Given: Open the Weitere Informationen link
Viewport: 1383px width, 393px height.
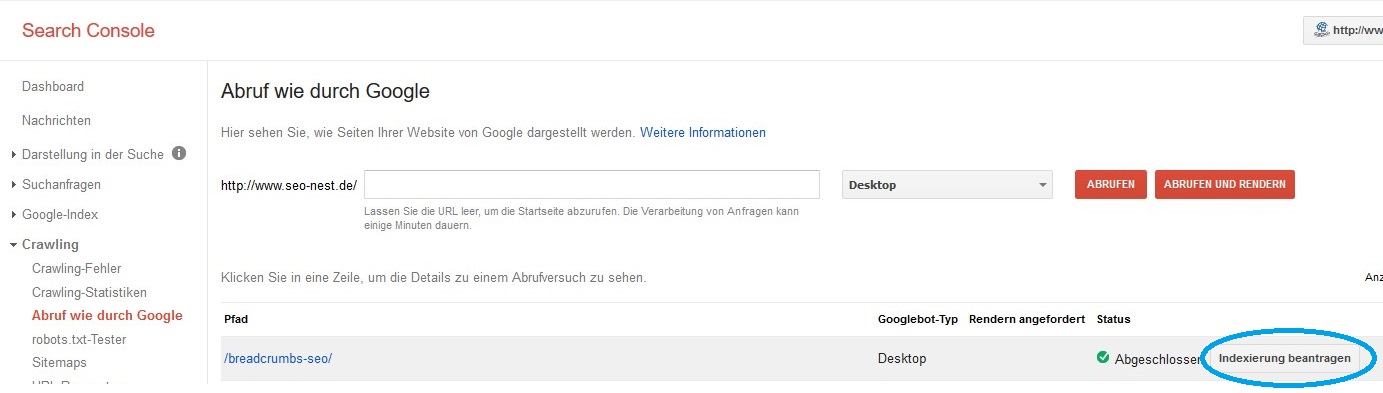Looking at the screenshot, I should (x=703, y=132).
